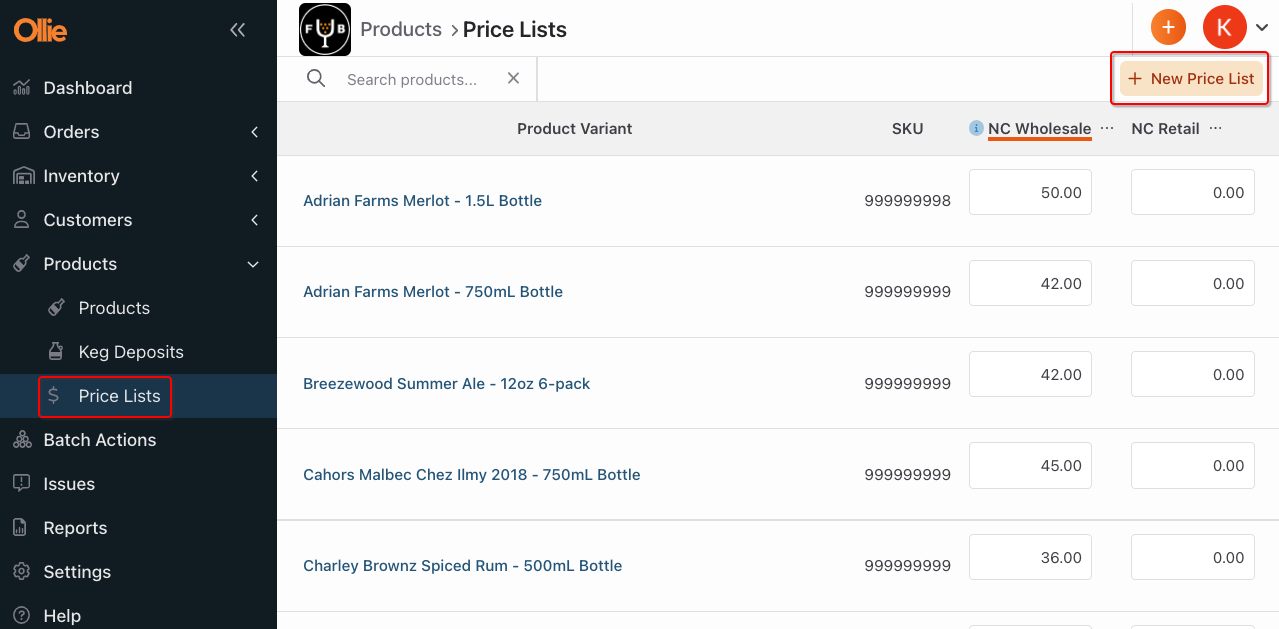The width and height of the screenshot is (1279, 629).
Task: Click the Products breadcrumb link
Action: pos(401,29)
